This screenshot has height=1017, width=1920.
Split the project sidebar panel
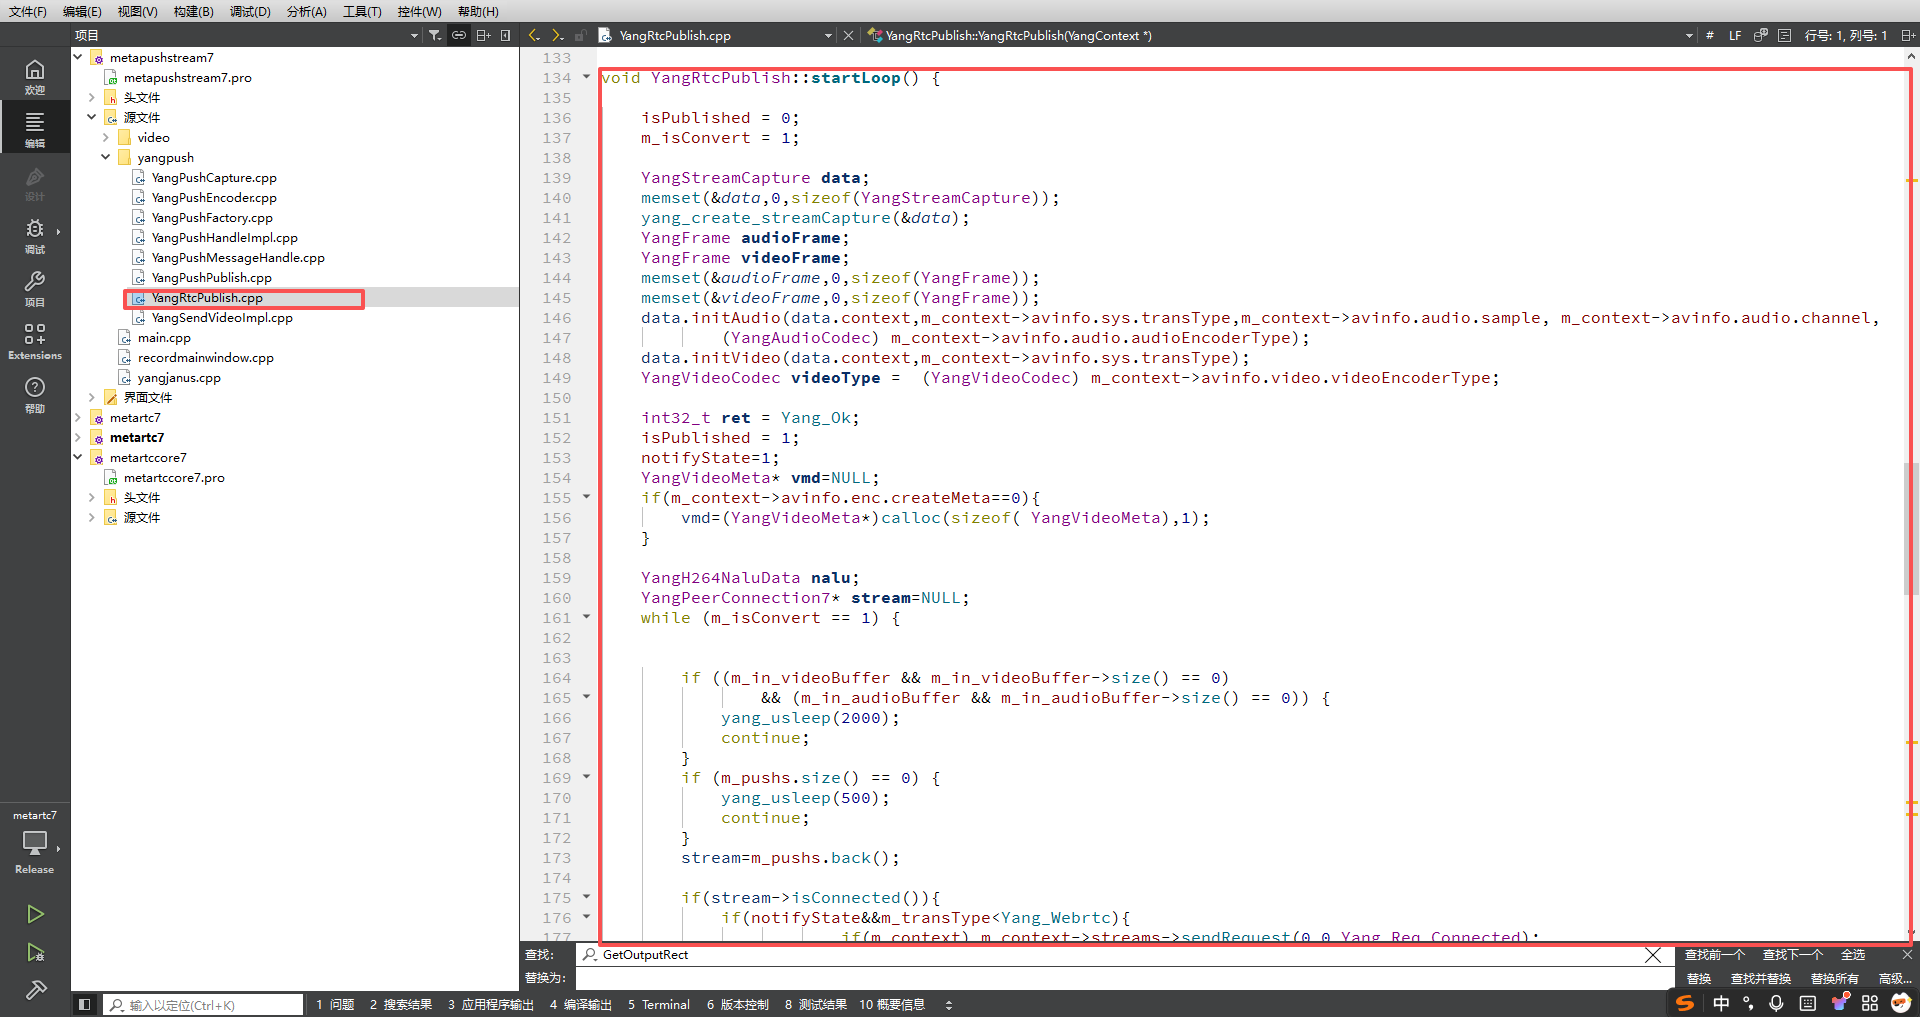tap(483, 35)
